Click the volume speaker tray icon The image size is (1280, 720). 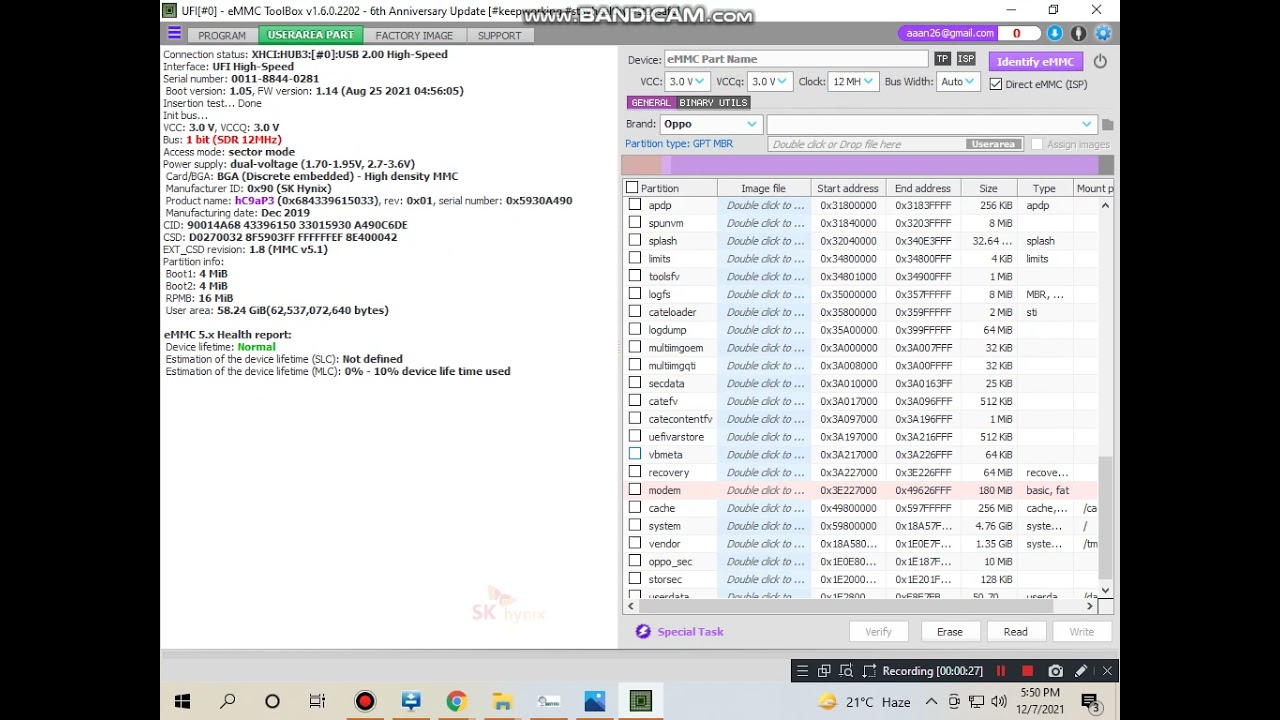pyautogui.click(x=998, y=702)
